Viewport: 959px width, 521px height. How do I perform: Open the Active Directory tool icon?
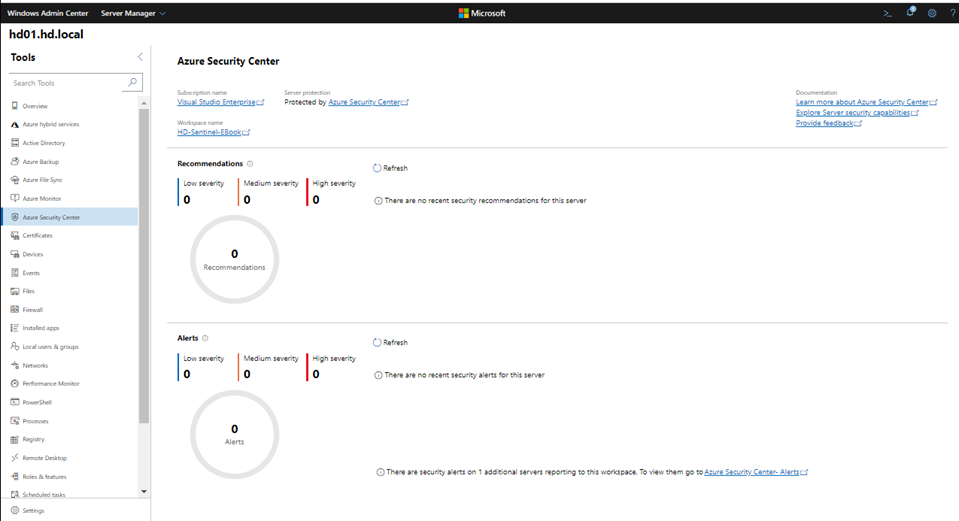click(x=15, y=142)
